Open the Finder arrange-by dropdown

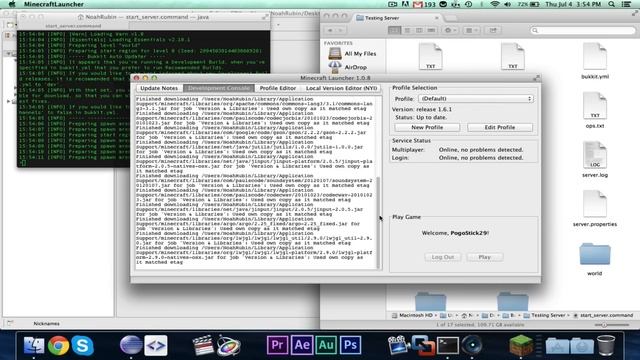[x=472, y=30]
